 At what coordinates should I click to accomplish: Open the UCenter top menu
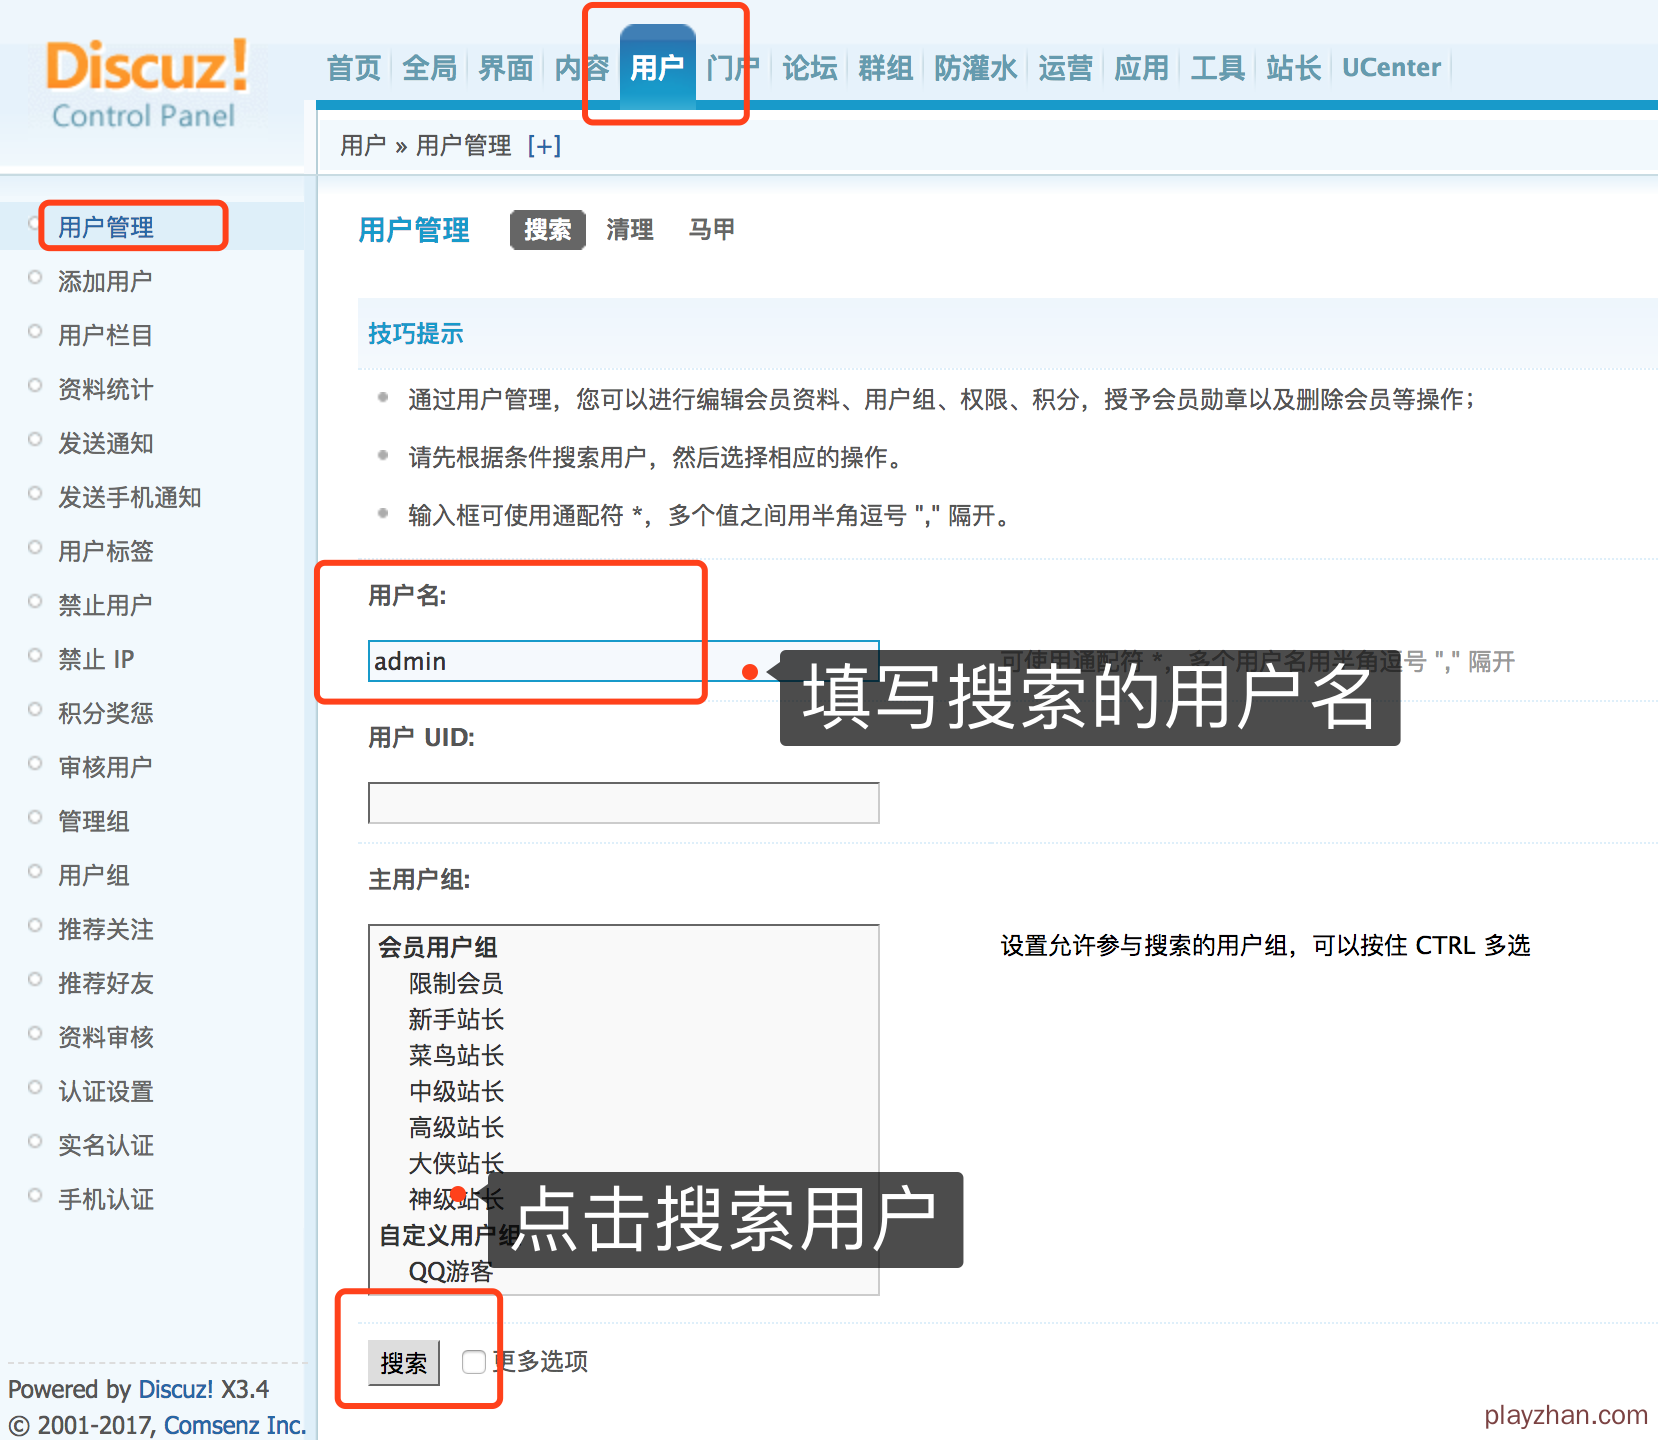(x=1390, y=68)
